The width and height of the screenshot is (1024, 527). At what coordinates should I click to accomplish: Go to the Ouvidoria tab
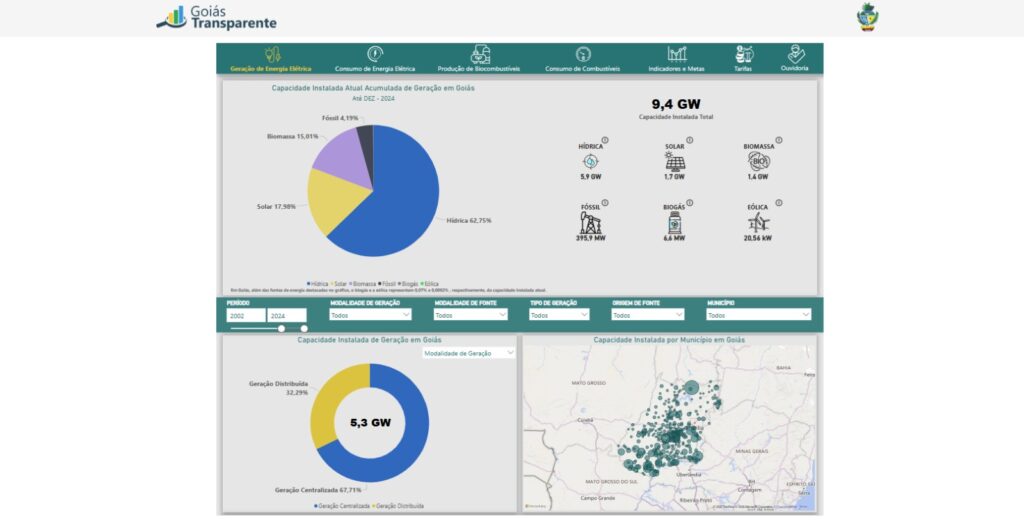pyautogui.click(x=796, y=54)
